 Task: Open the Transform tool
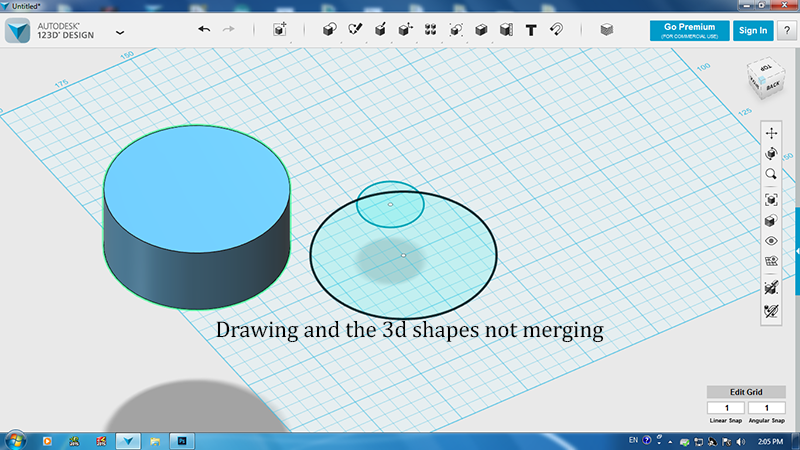tap(279, 30)
